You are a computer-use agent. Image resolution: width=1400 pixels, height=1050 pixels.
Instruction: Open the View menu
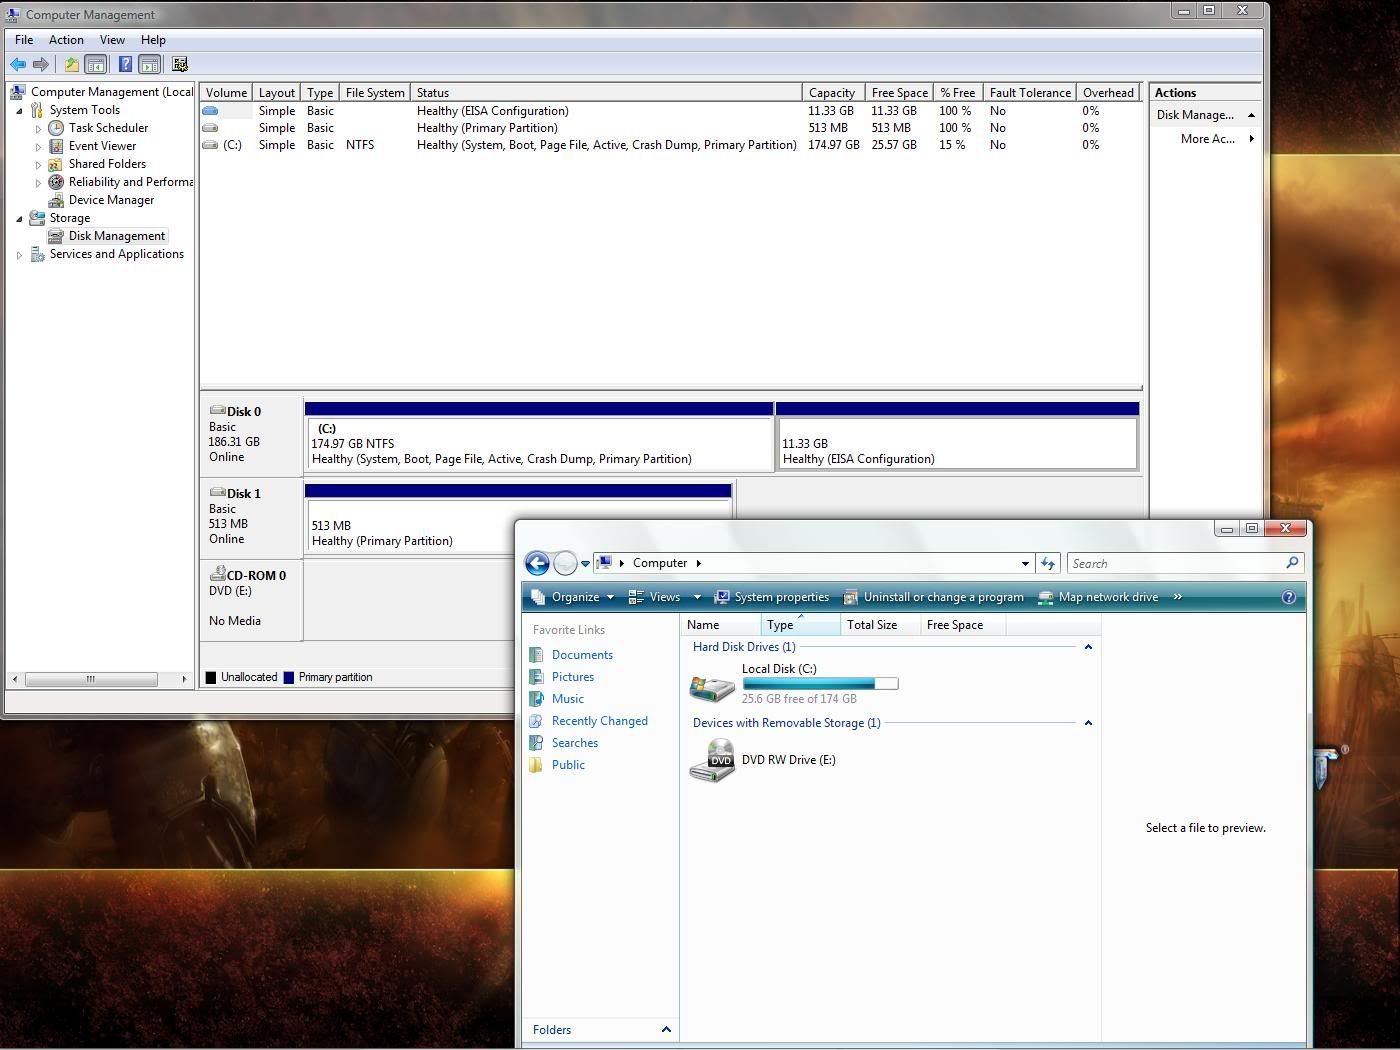pyautogui.click(x=112, y=40)
